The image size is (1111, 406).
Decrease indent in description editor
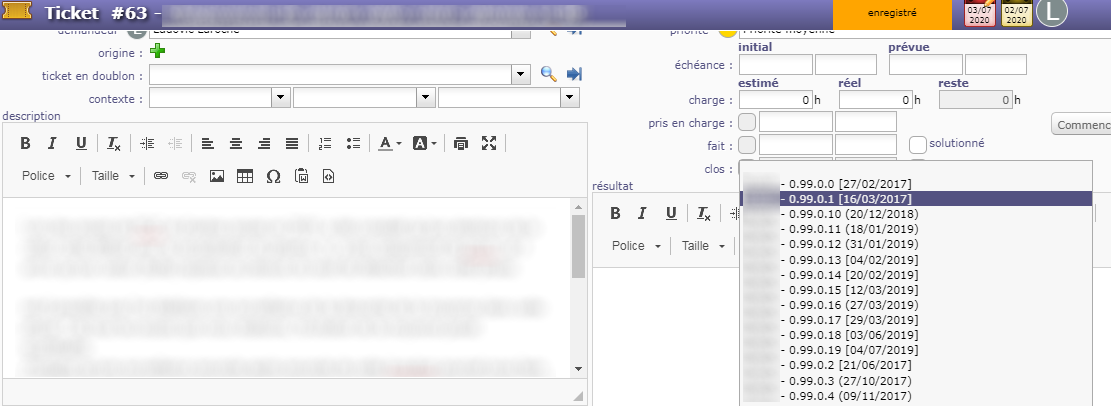click(x=175, y=143)
